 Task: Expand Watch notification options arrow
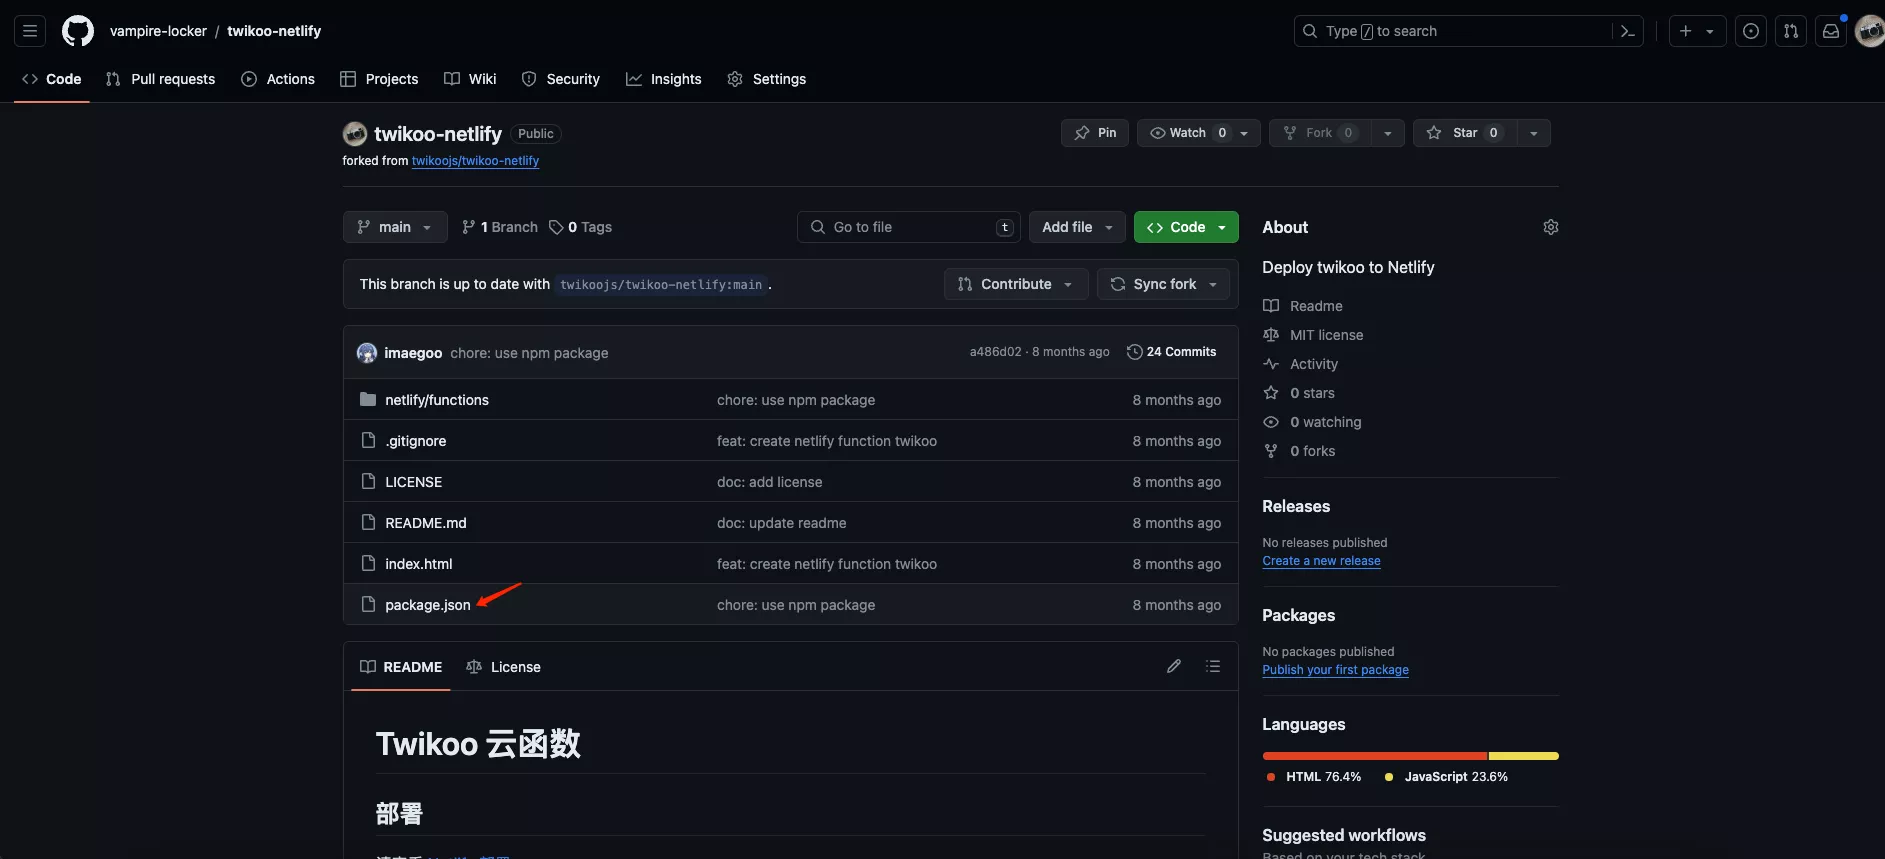[1245, 133]
